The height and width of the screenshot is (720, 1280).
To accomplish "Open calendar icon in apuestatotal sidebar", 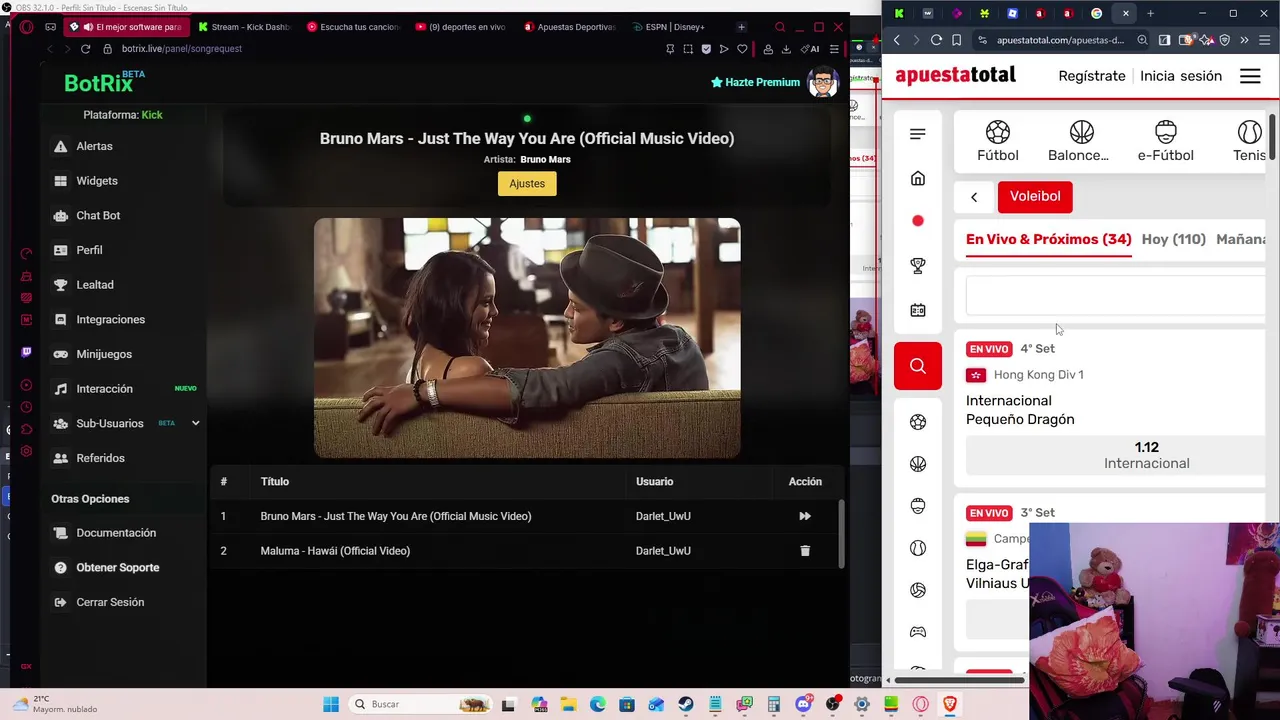I will click(918, 310).
